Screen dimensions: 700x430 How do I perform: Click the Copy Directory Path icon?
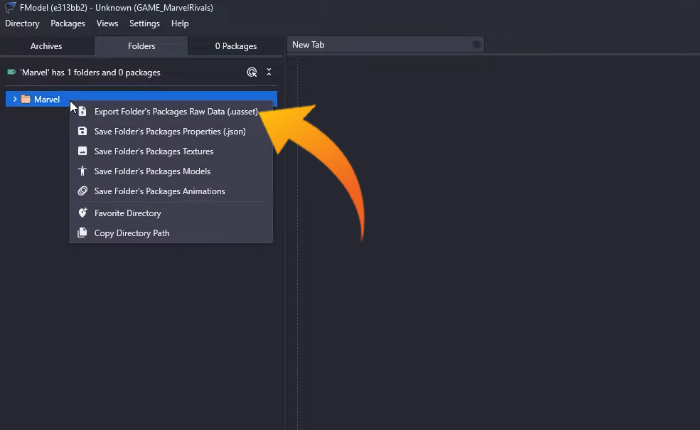point(83,233)
